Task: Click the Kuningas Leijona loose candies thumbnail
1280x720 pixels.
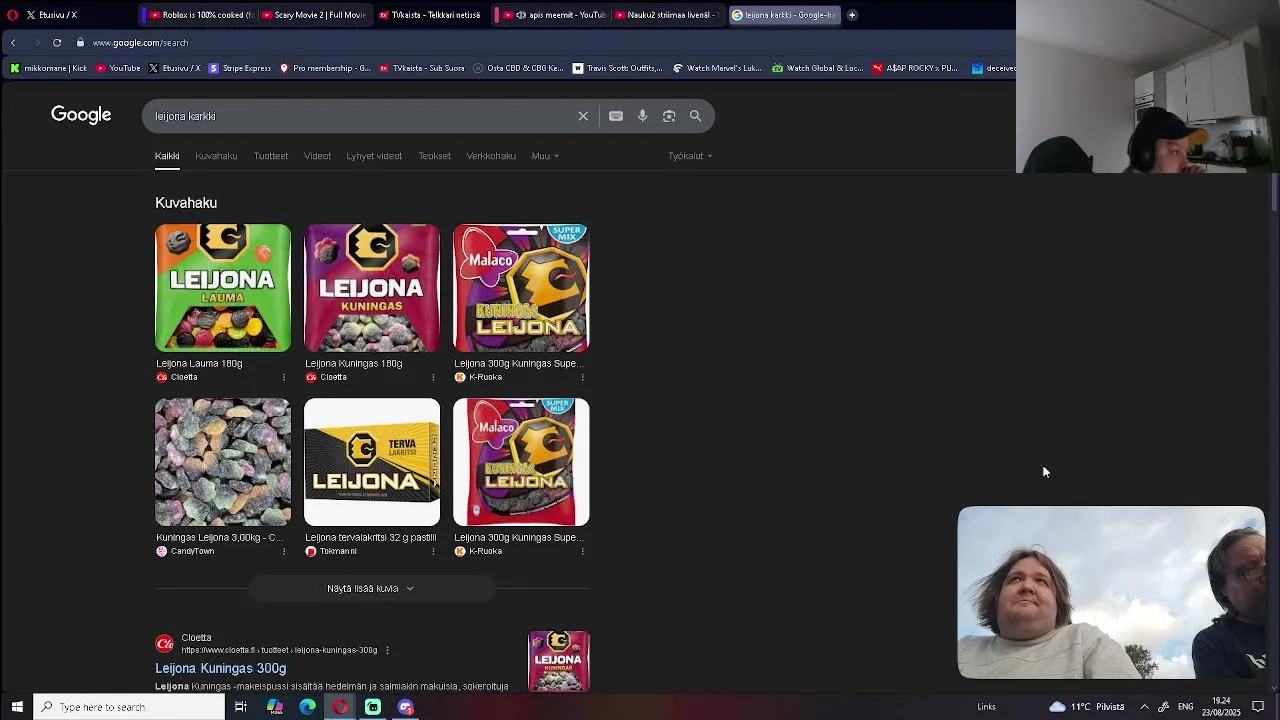Action: (223, 462)
